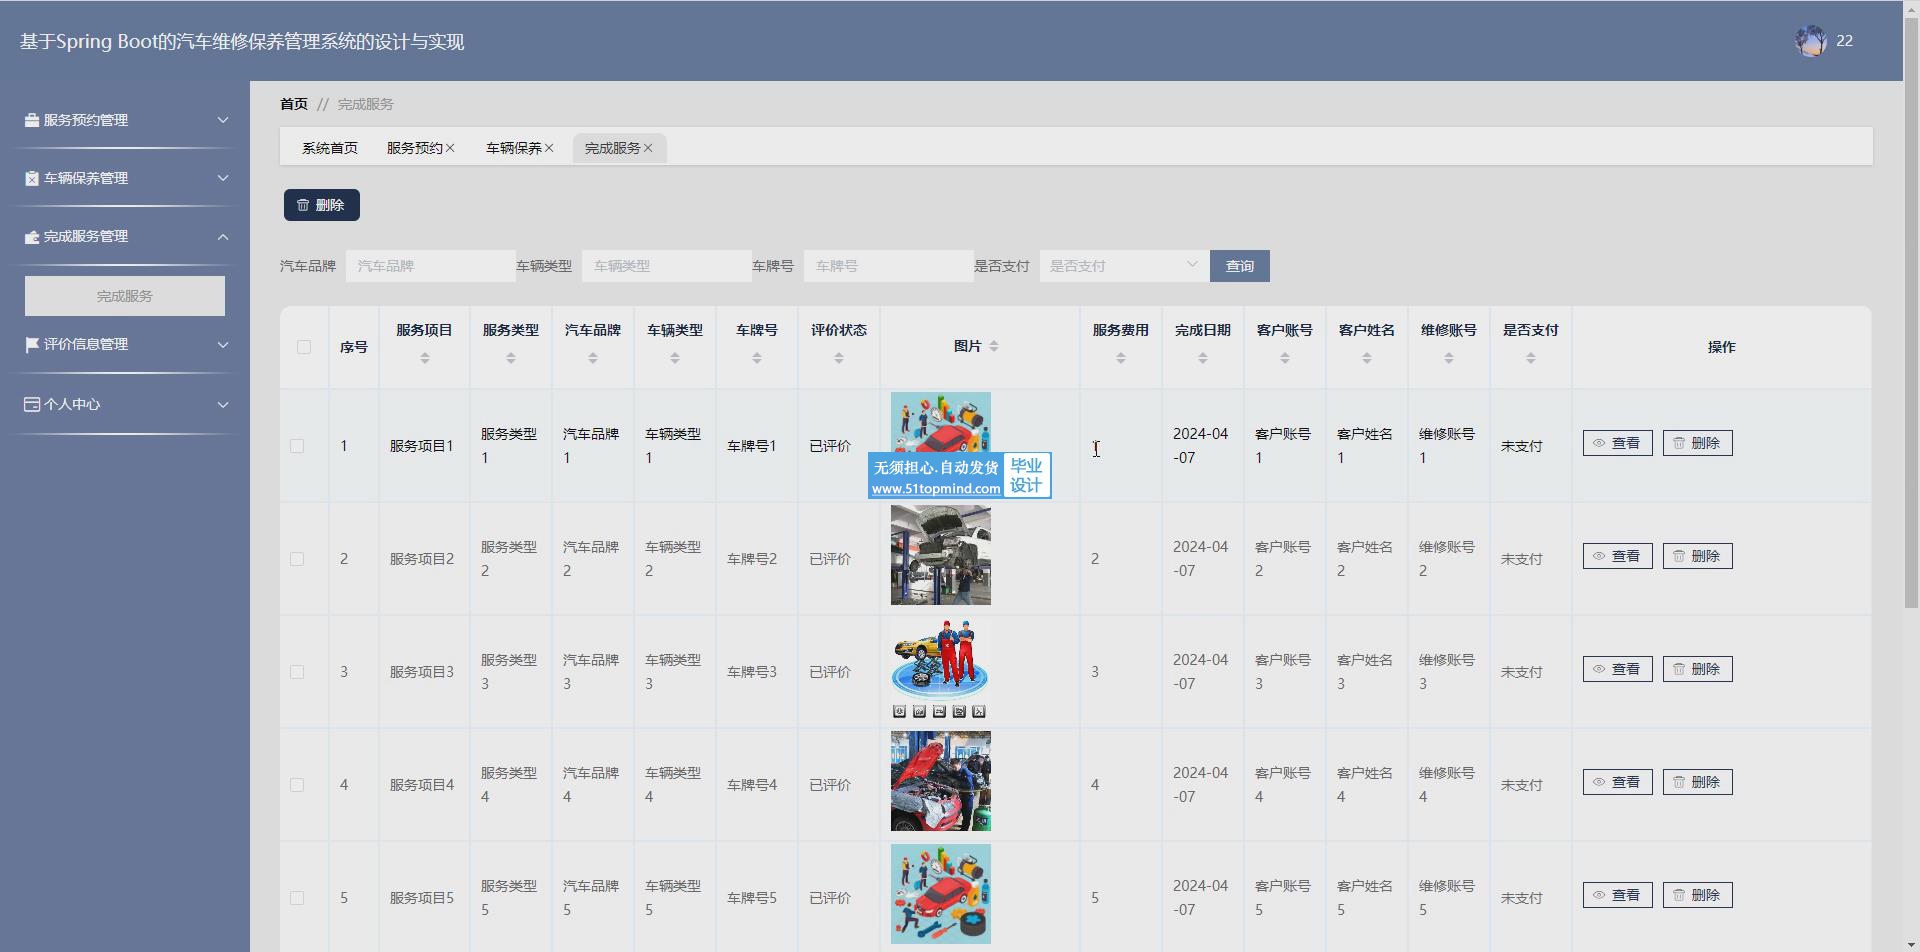Click the briefcase icon for 服务预约管理
Viewport: 1920px width, 952px height.
point(32,120)
